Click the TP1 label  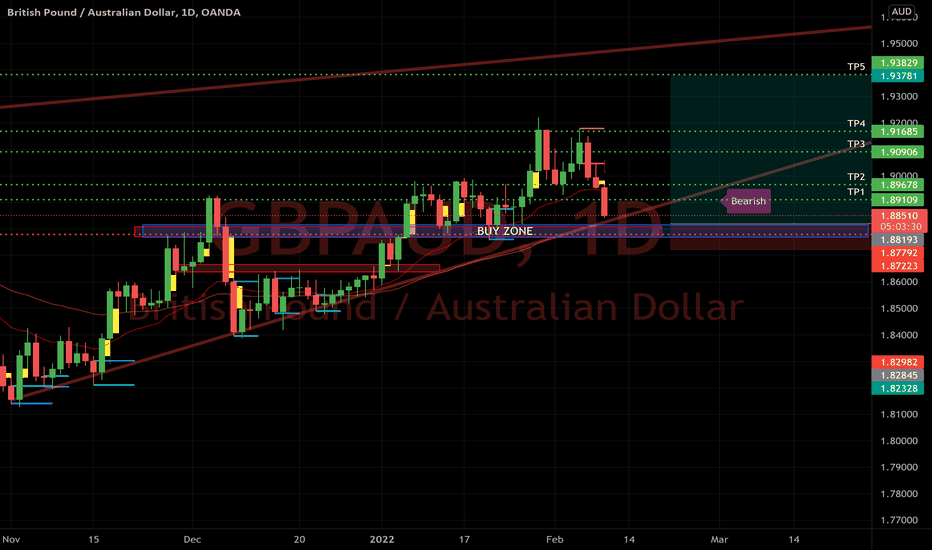tap(856, 191)
